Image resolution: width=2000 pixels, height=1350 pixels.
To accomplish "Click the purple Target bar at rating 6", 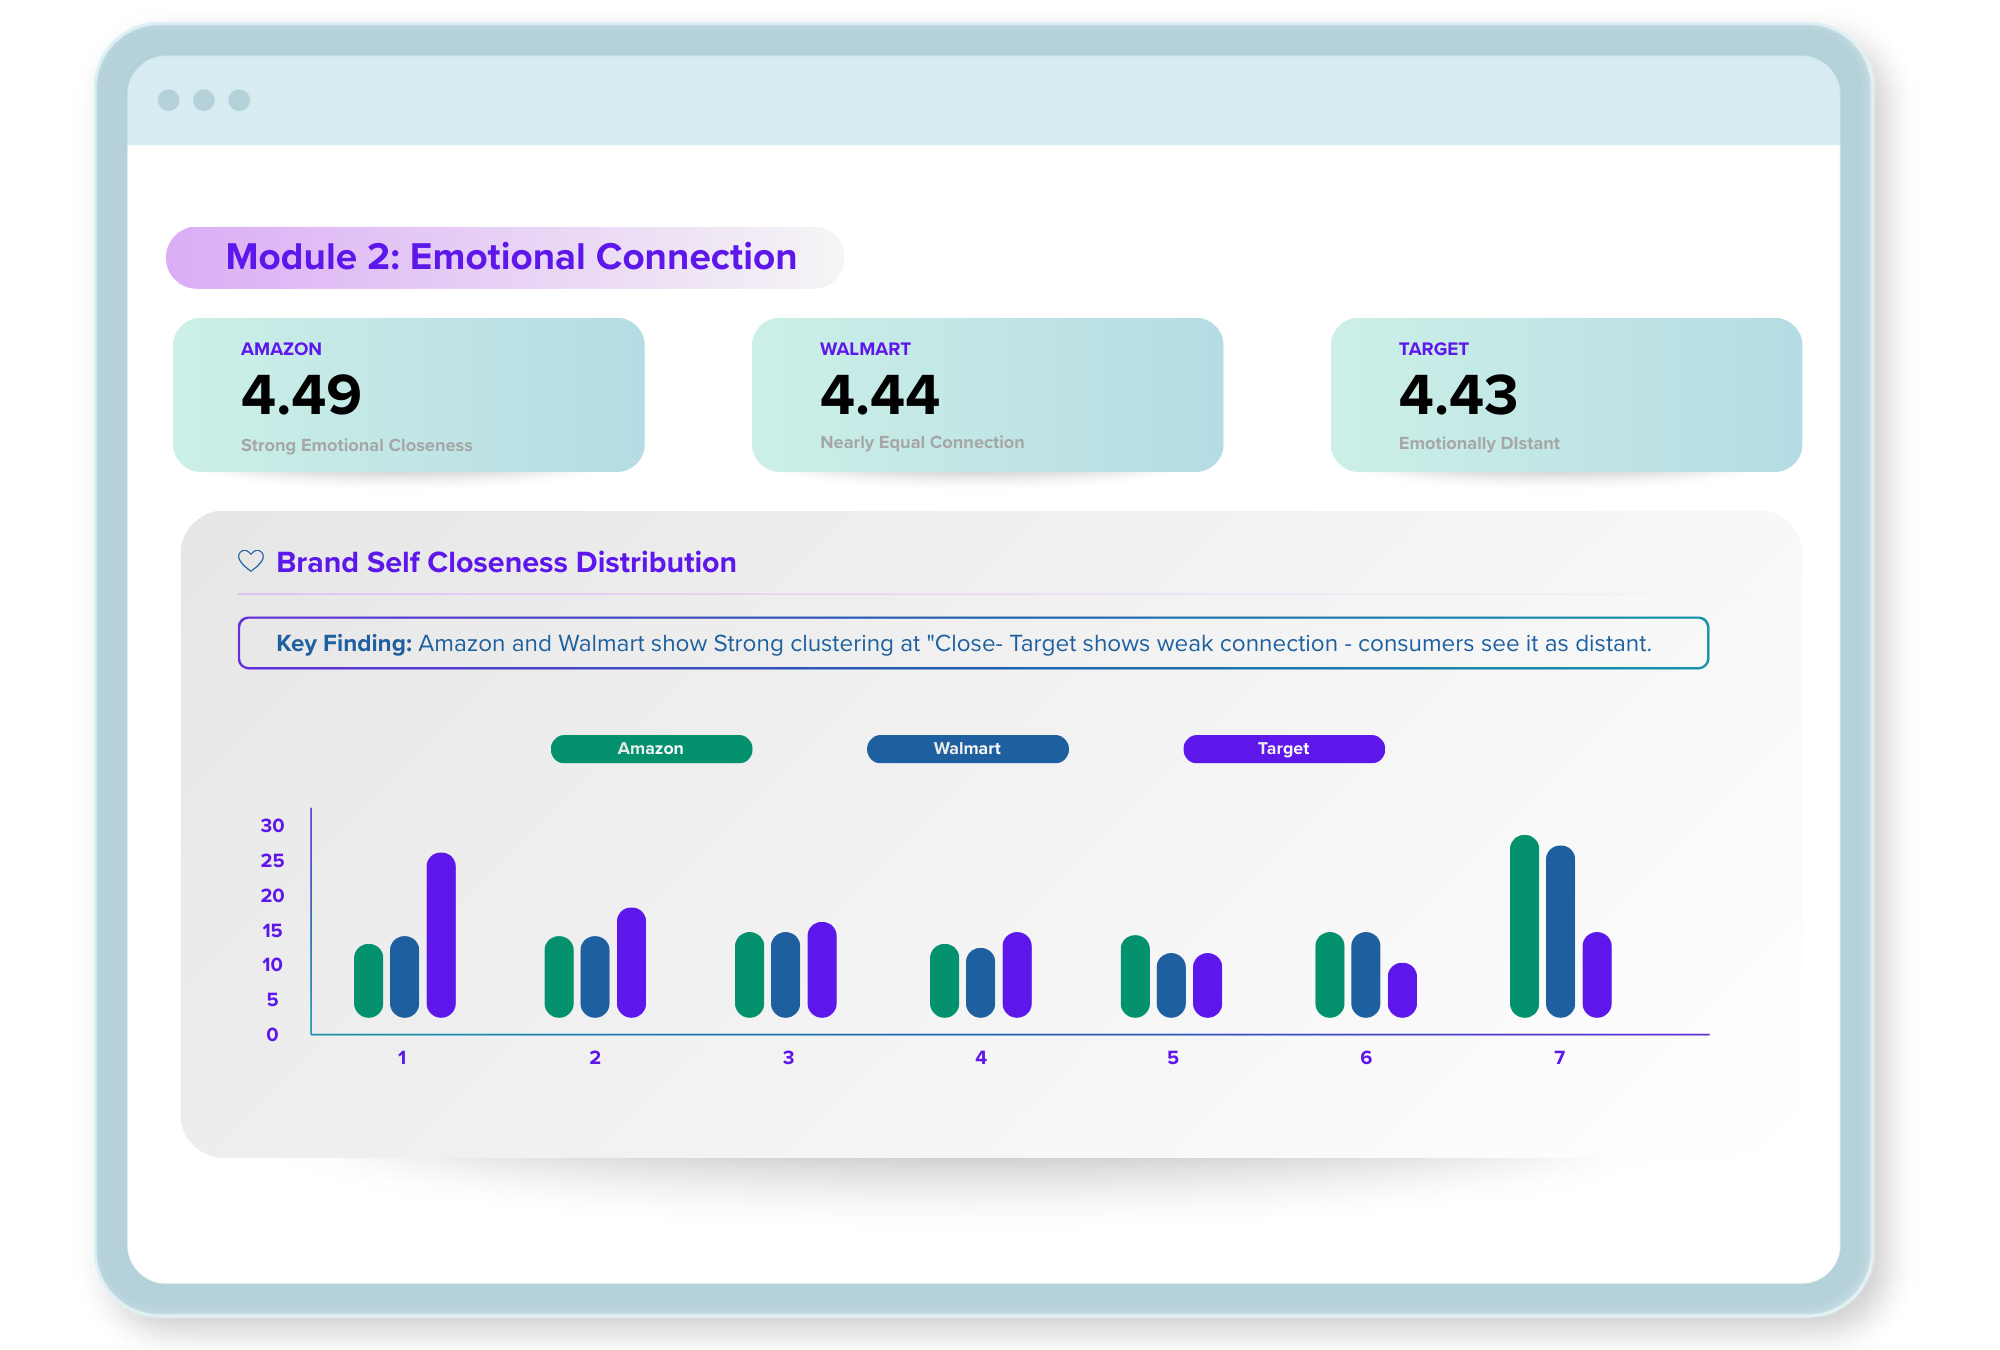I will 1402,990.
